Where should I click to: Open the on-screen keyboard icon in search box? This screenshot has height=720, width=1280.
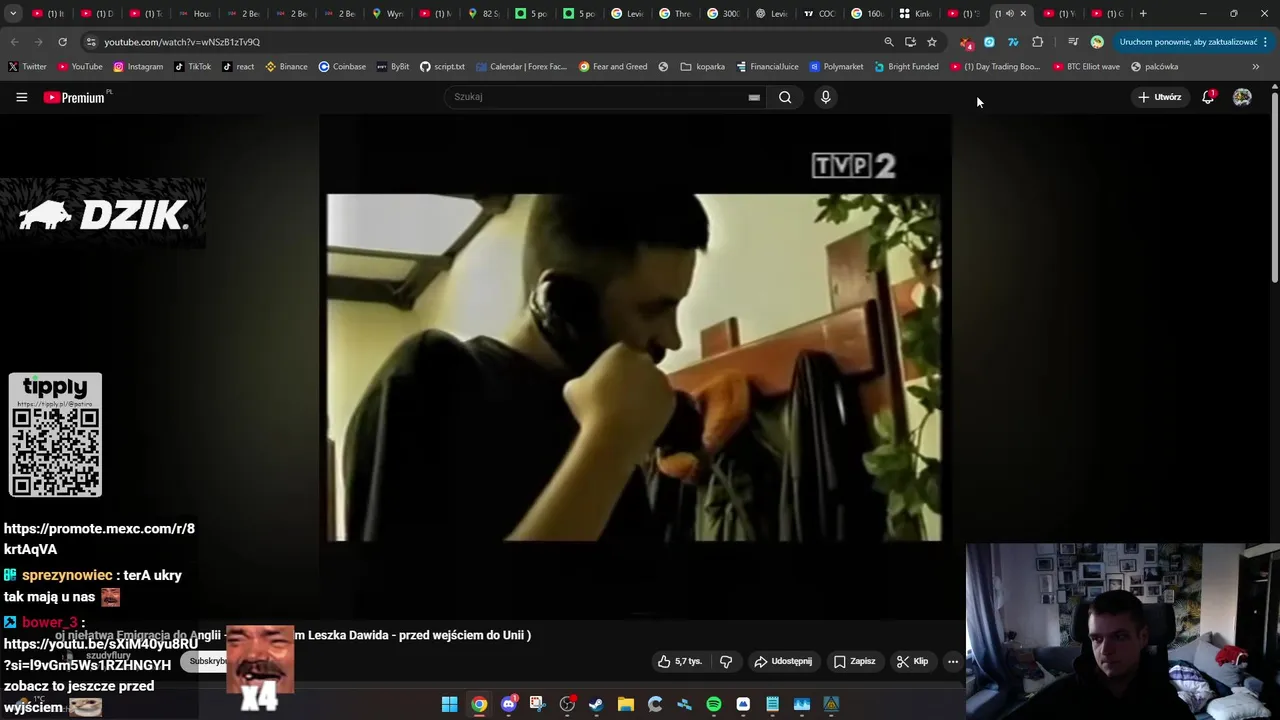(x=754, y=97)
